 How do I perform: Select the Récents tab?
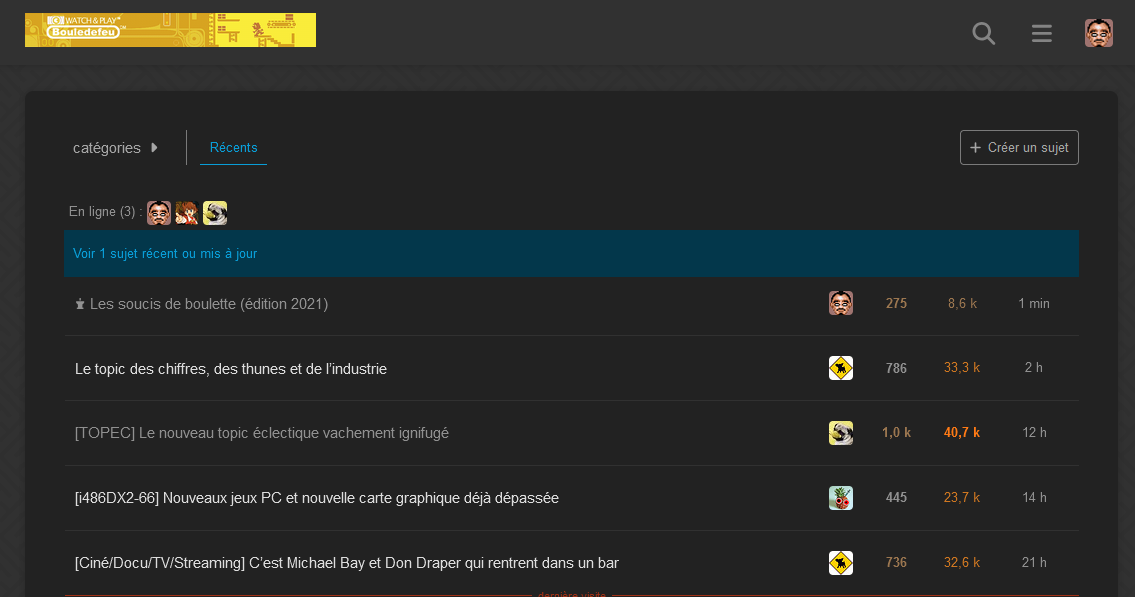pyautogui.click(x=233, y=148)
